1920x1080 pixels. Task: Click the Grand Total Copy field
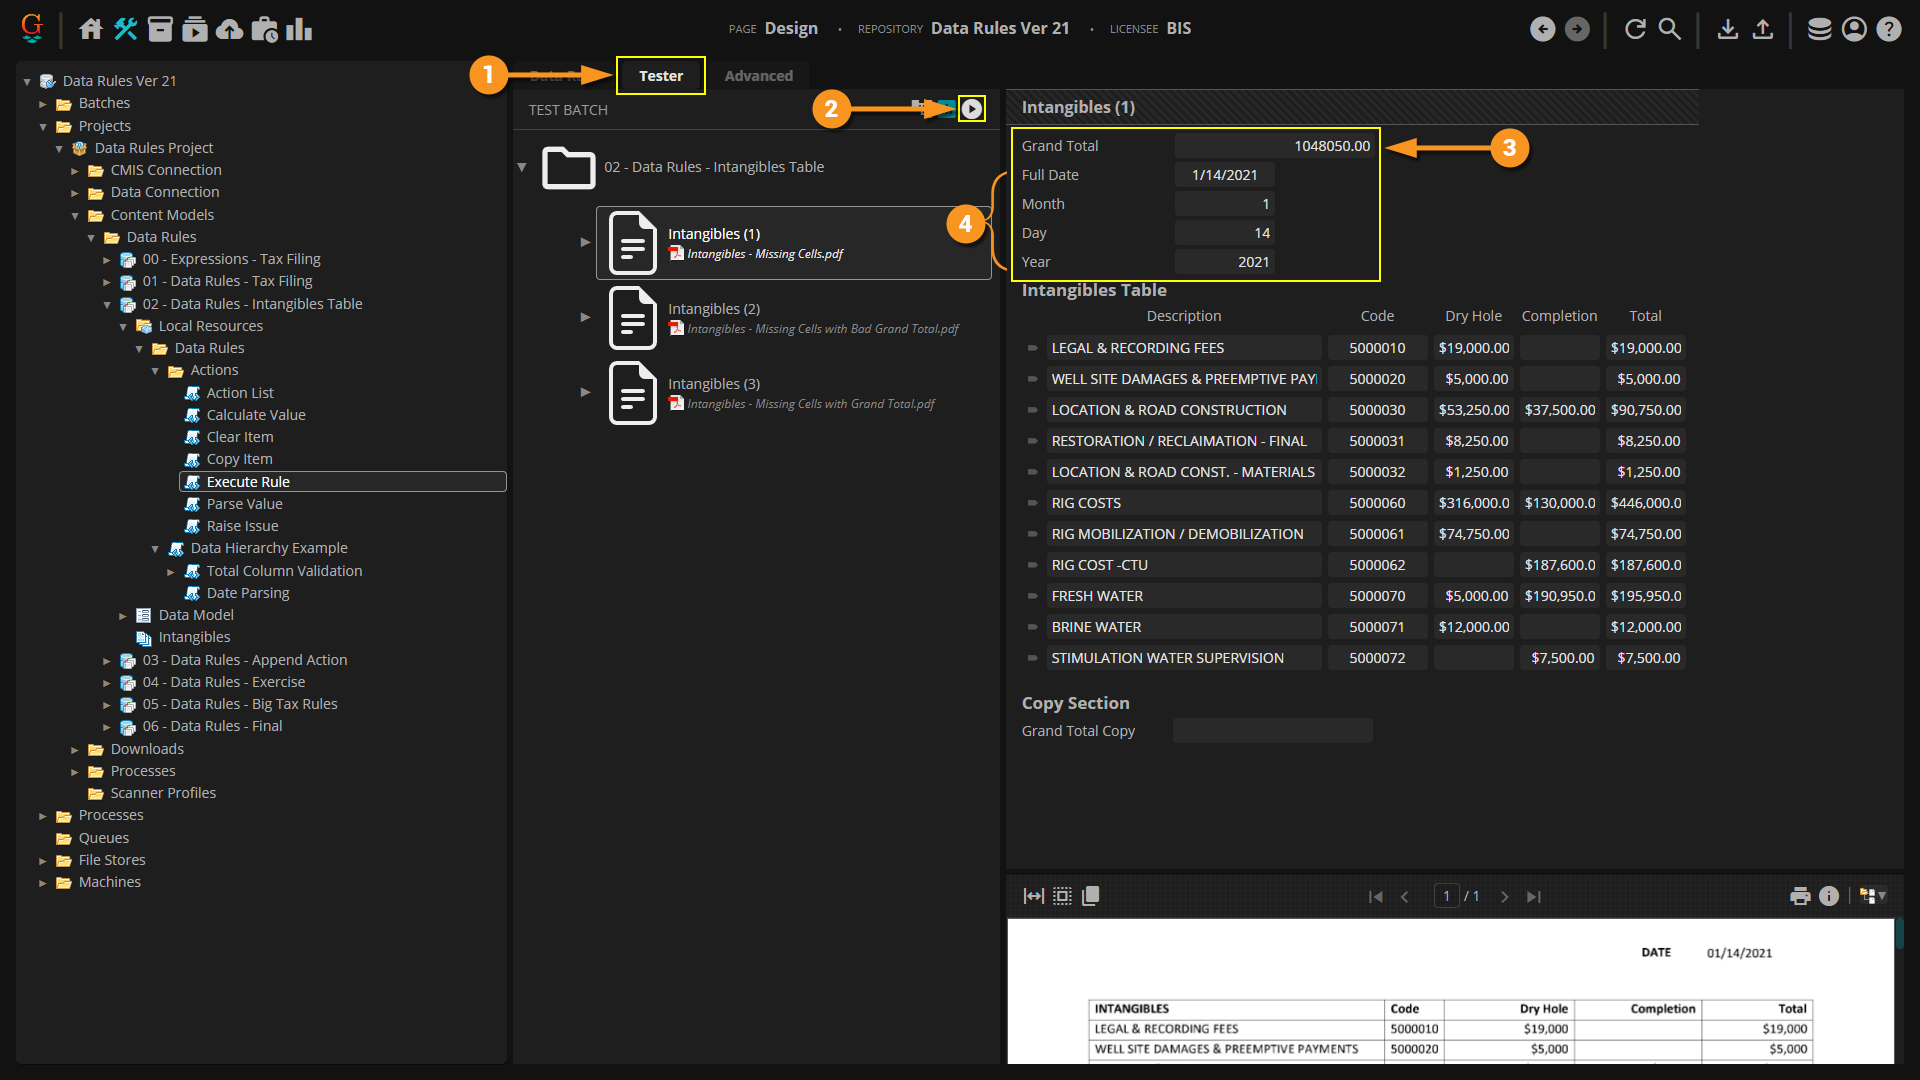tap(1272, 731)
